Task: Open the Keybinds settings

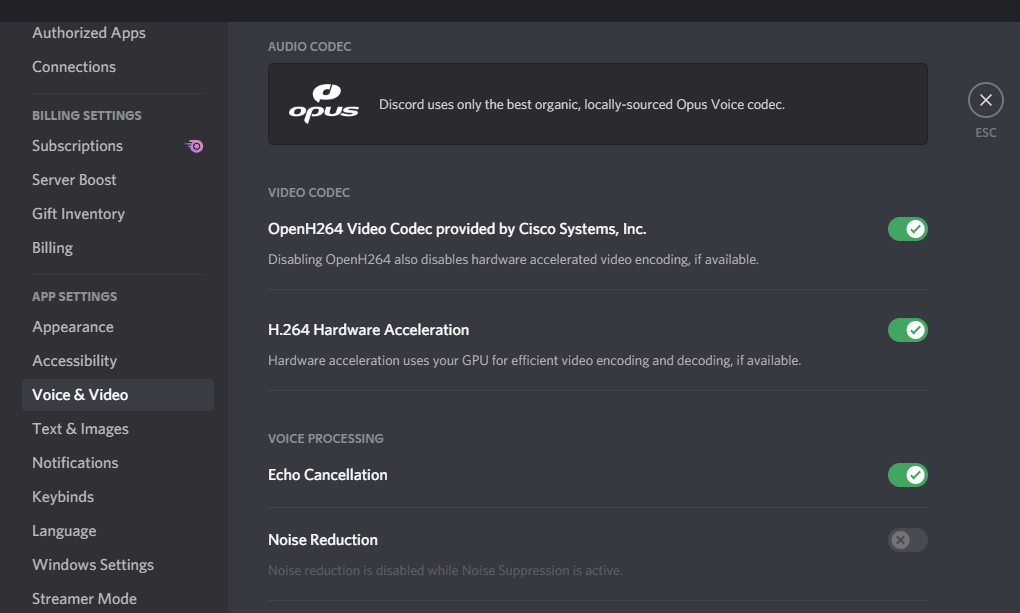Action: click(62, 496)
